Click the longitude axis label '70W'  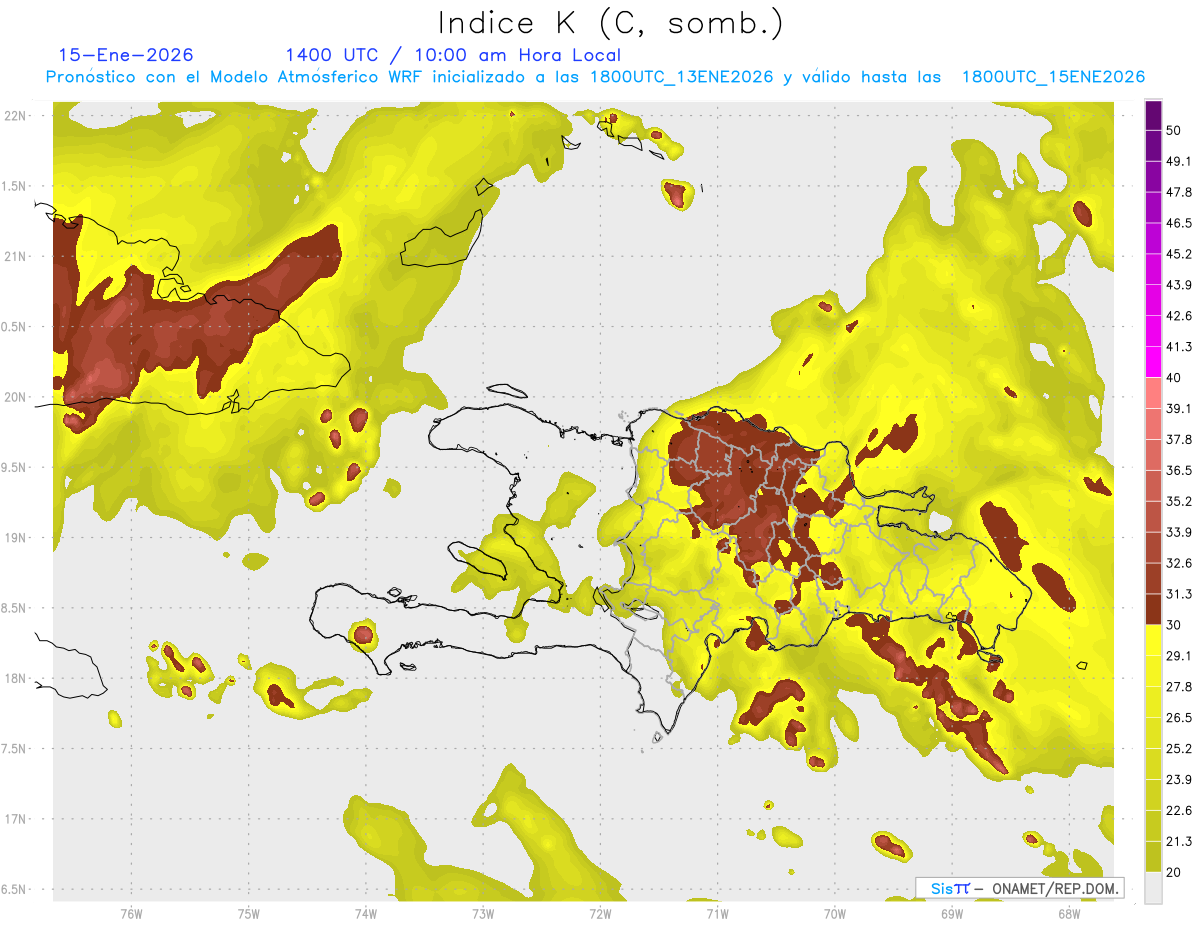[834, 914]
